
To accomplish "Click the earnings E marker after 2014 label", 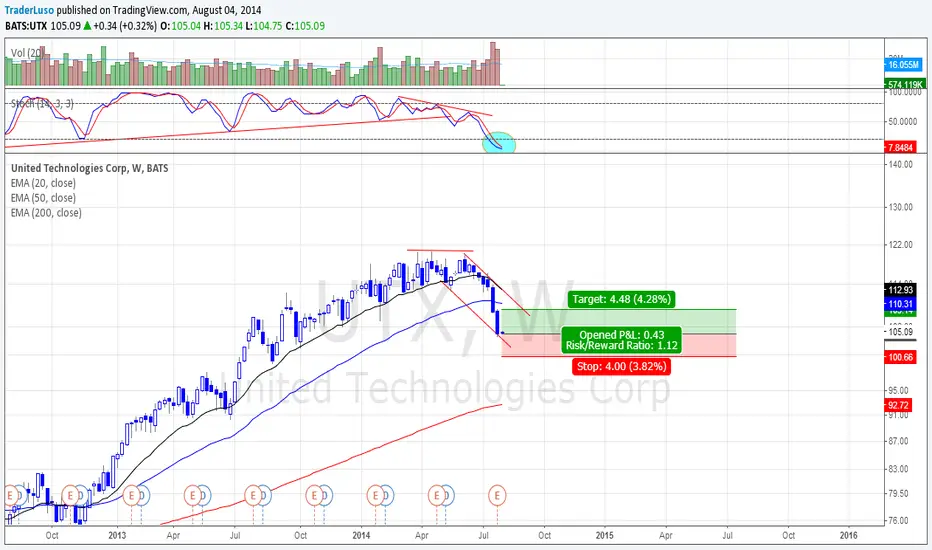I will [x=375, y=495].
